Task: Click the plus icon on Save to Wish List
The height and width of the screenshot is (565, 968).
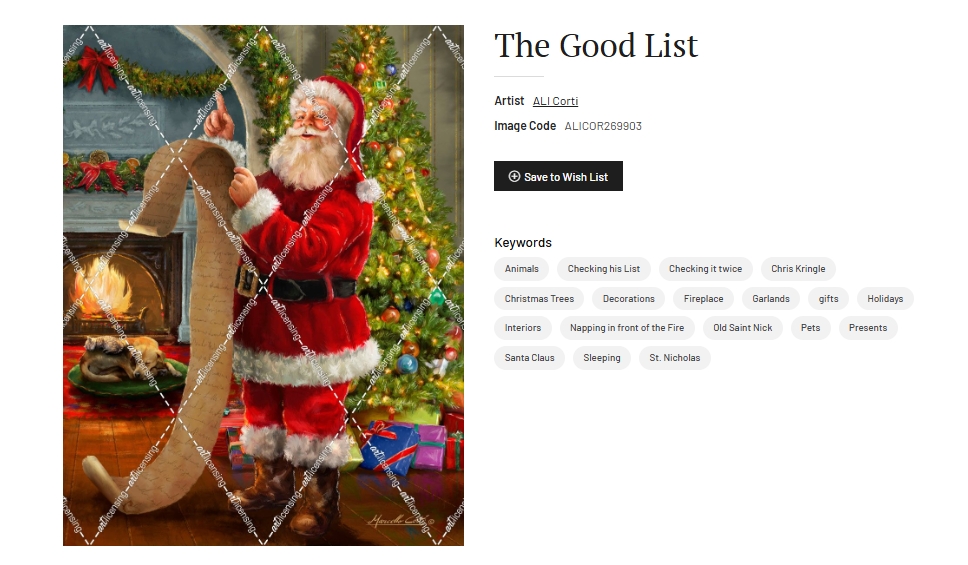Action: tap(514, 177)
